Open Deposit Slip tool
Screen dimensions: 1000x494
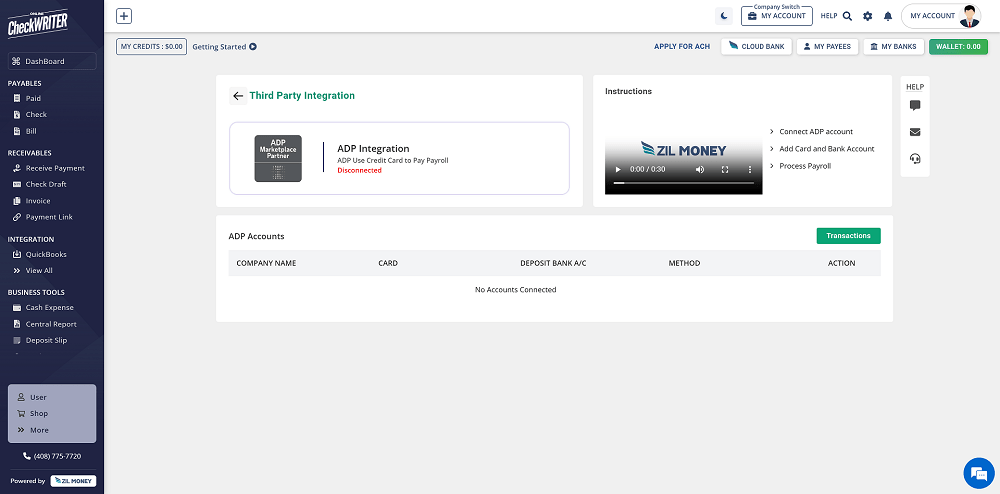pos(46,340)
